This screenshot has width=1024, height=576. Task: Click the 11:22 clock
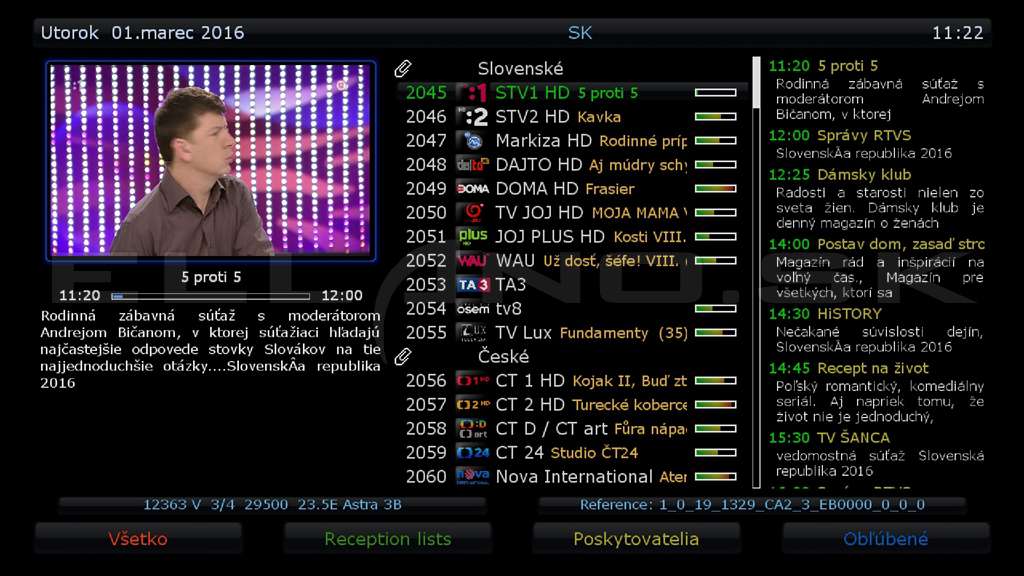click(x=957, y=33)
